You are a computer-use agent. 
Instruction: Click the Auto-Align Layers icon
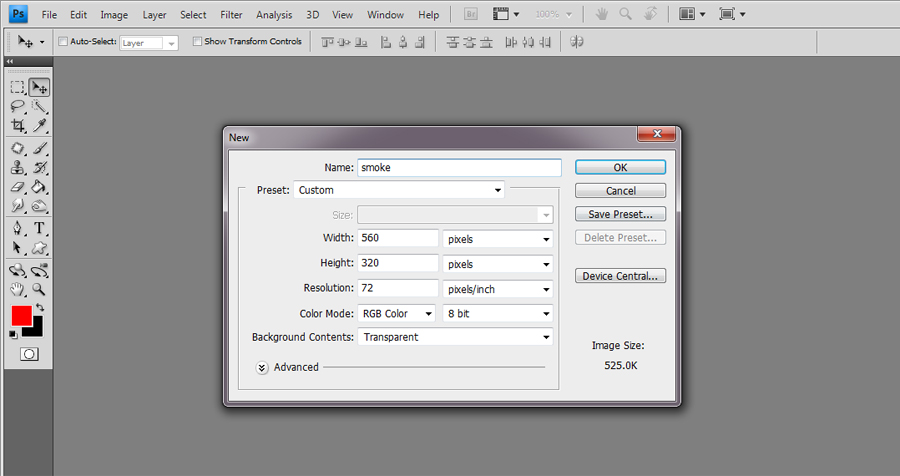click(x=577, y=42)
